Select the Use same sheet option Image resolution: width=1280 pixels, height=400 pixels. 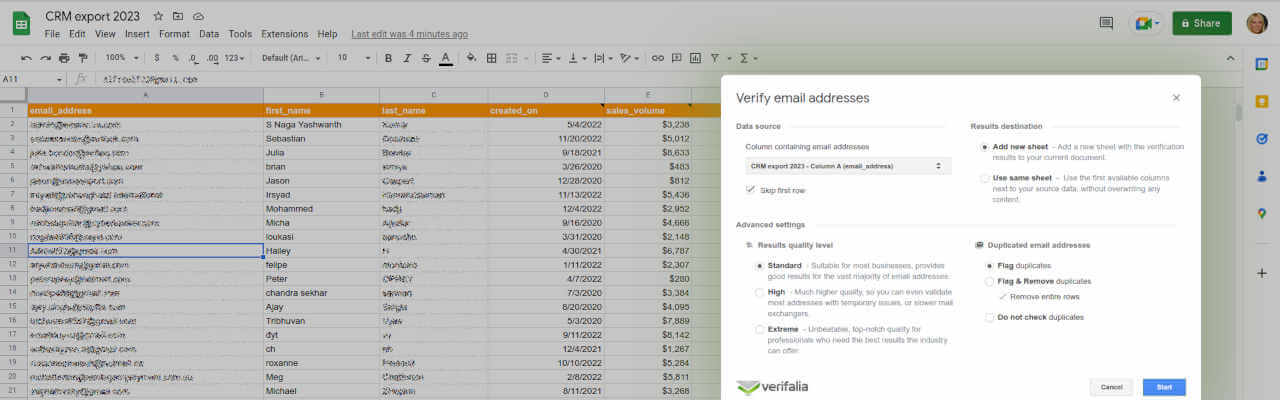tap(986, 178)
